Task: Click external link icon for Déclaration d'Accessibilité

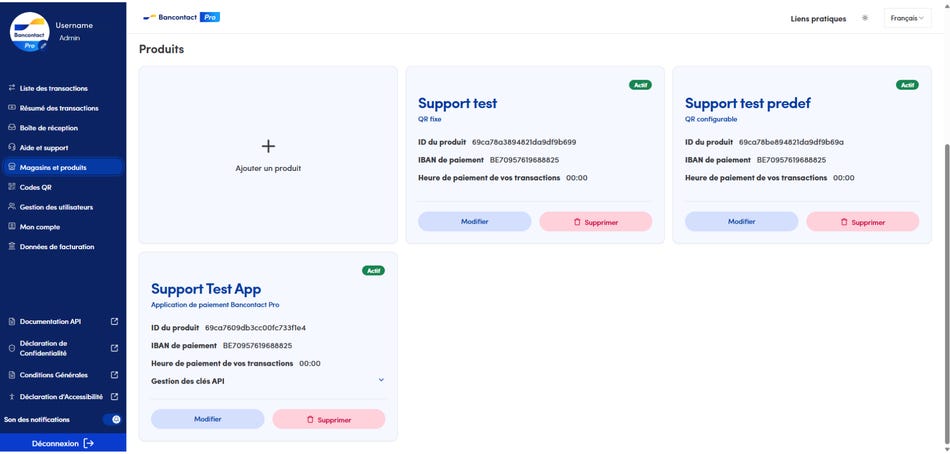Action: coord(114,397)
